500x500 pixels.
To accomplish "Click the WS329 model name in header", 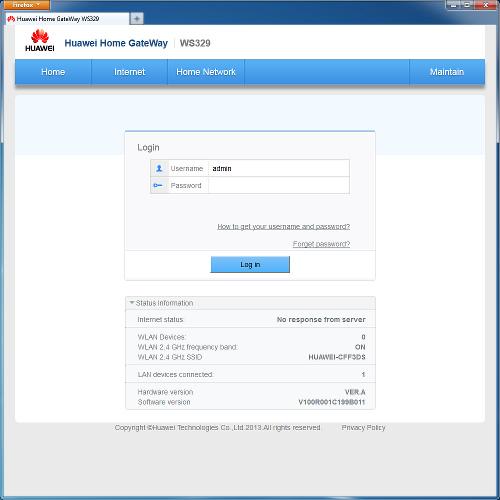I will point(195,43).
